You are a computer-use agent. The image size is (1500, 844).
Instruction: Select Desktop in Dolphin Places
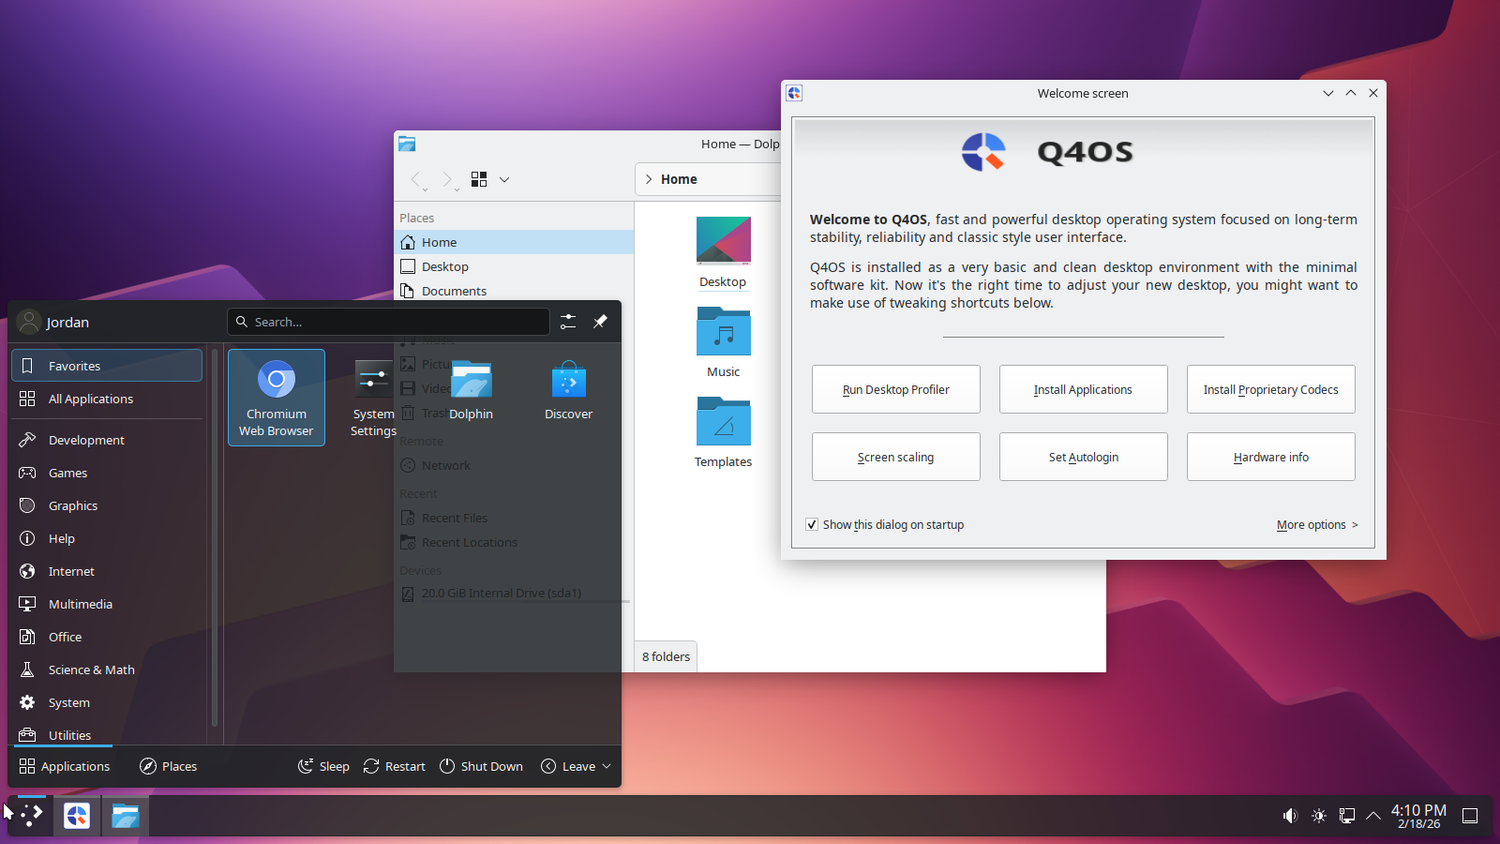pos(514,267)
